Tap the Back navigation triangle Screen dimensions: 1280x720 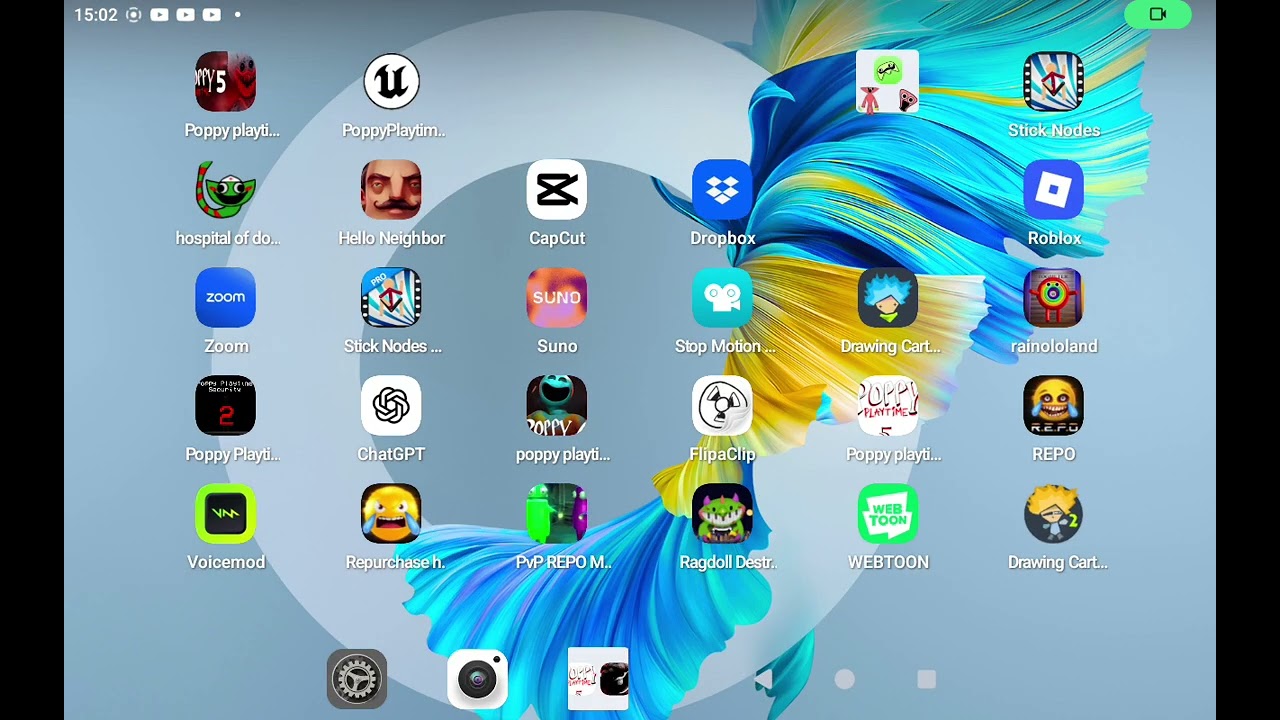[x=763, y=680]
